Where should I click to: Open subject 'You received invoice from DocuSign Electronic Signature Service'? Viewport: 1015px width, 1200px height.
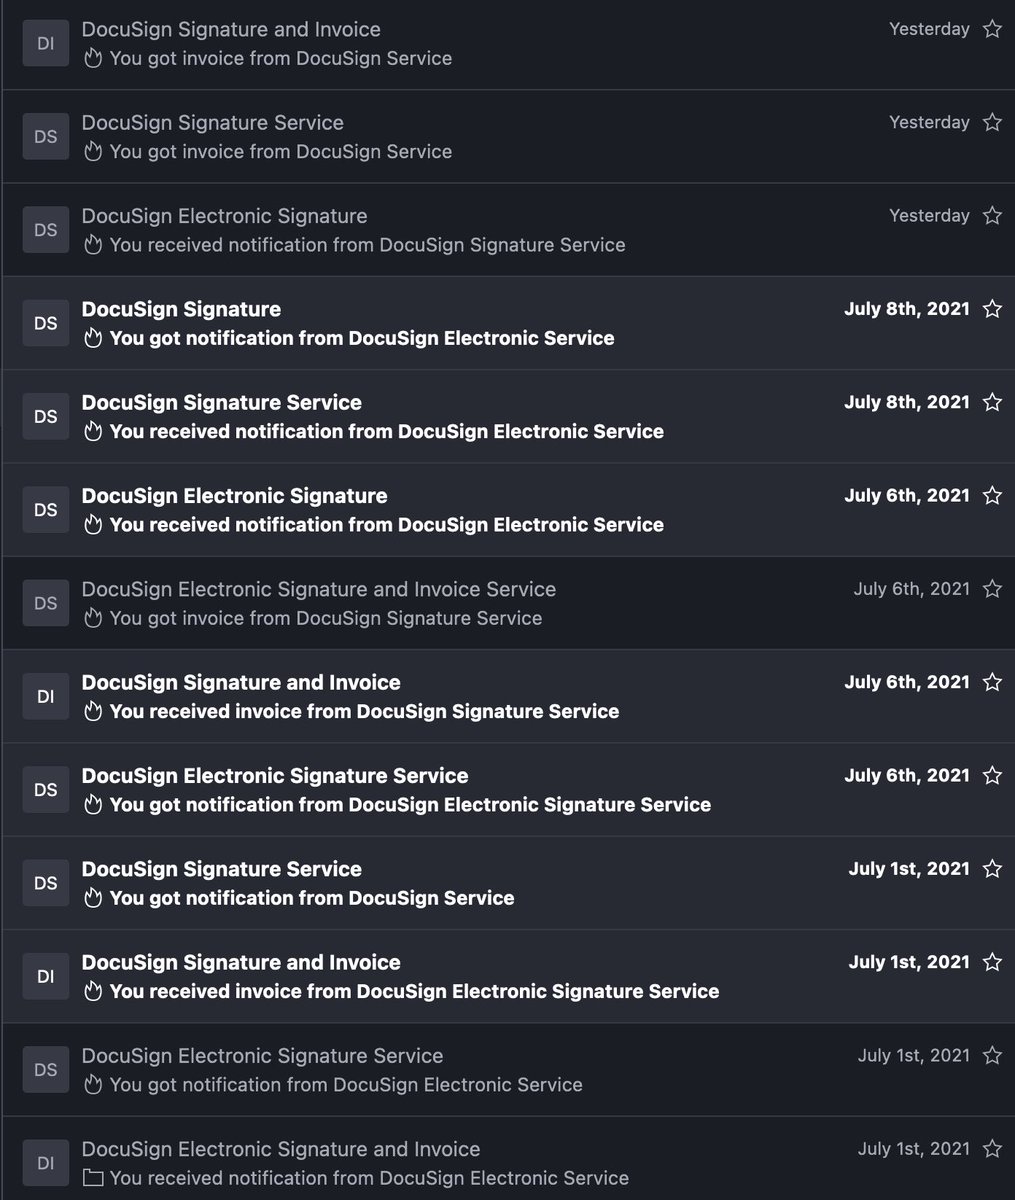coord(414,991)
